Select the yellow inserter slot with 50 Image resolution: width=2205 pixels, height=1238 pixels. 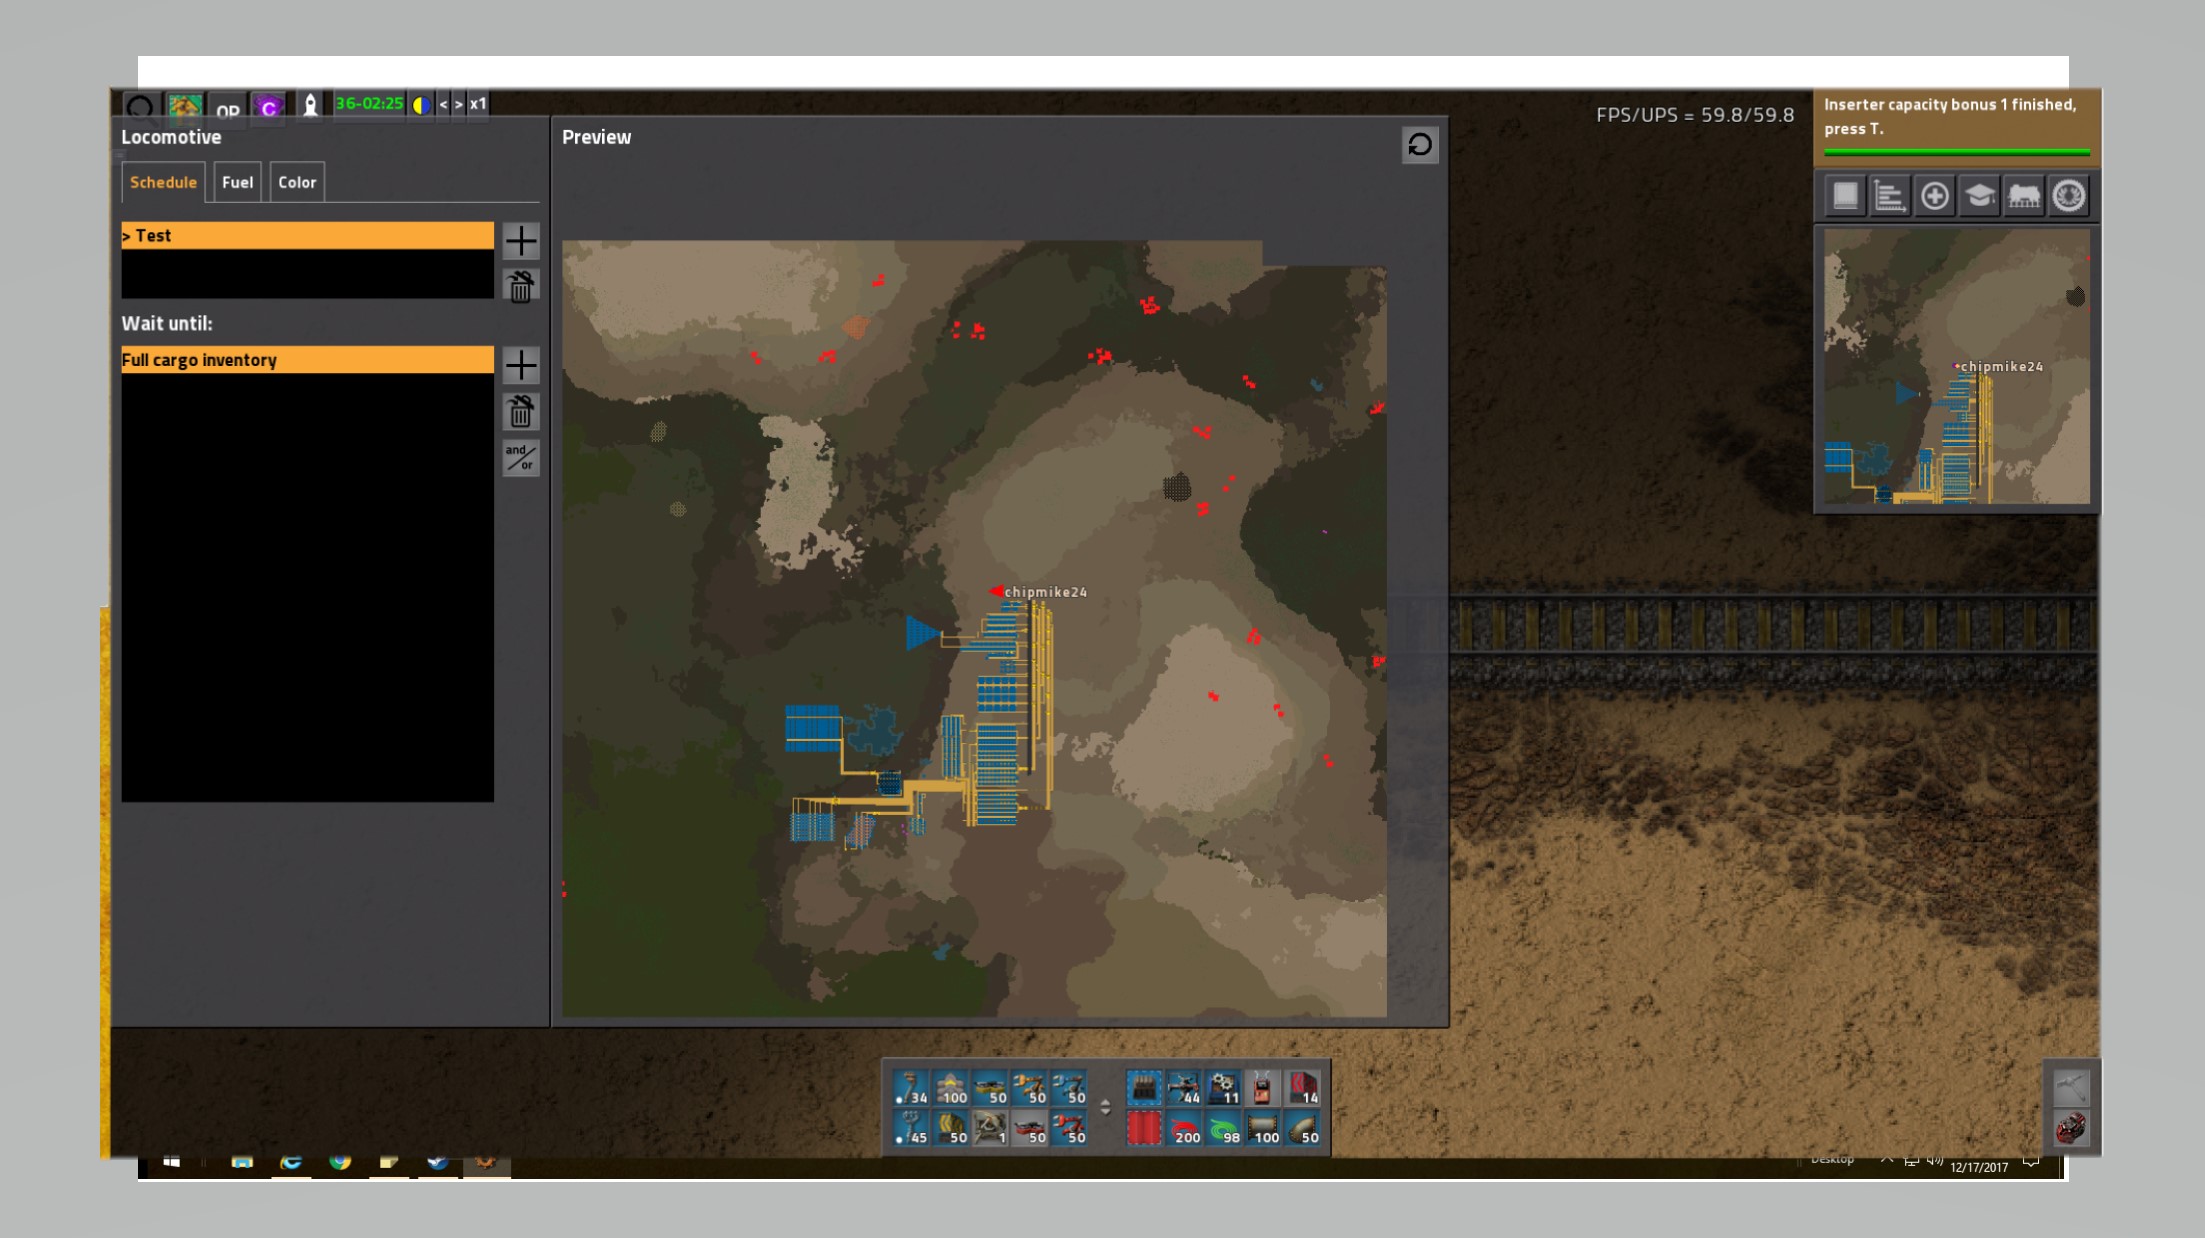(1029, 1088)
